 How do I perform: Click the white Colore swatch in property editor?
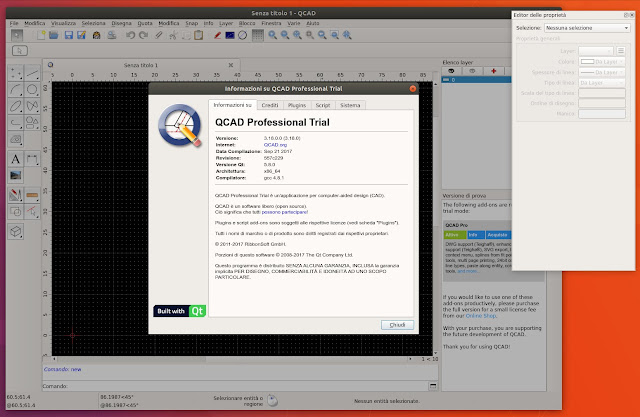pos(587,62)
